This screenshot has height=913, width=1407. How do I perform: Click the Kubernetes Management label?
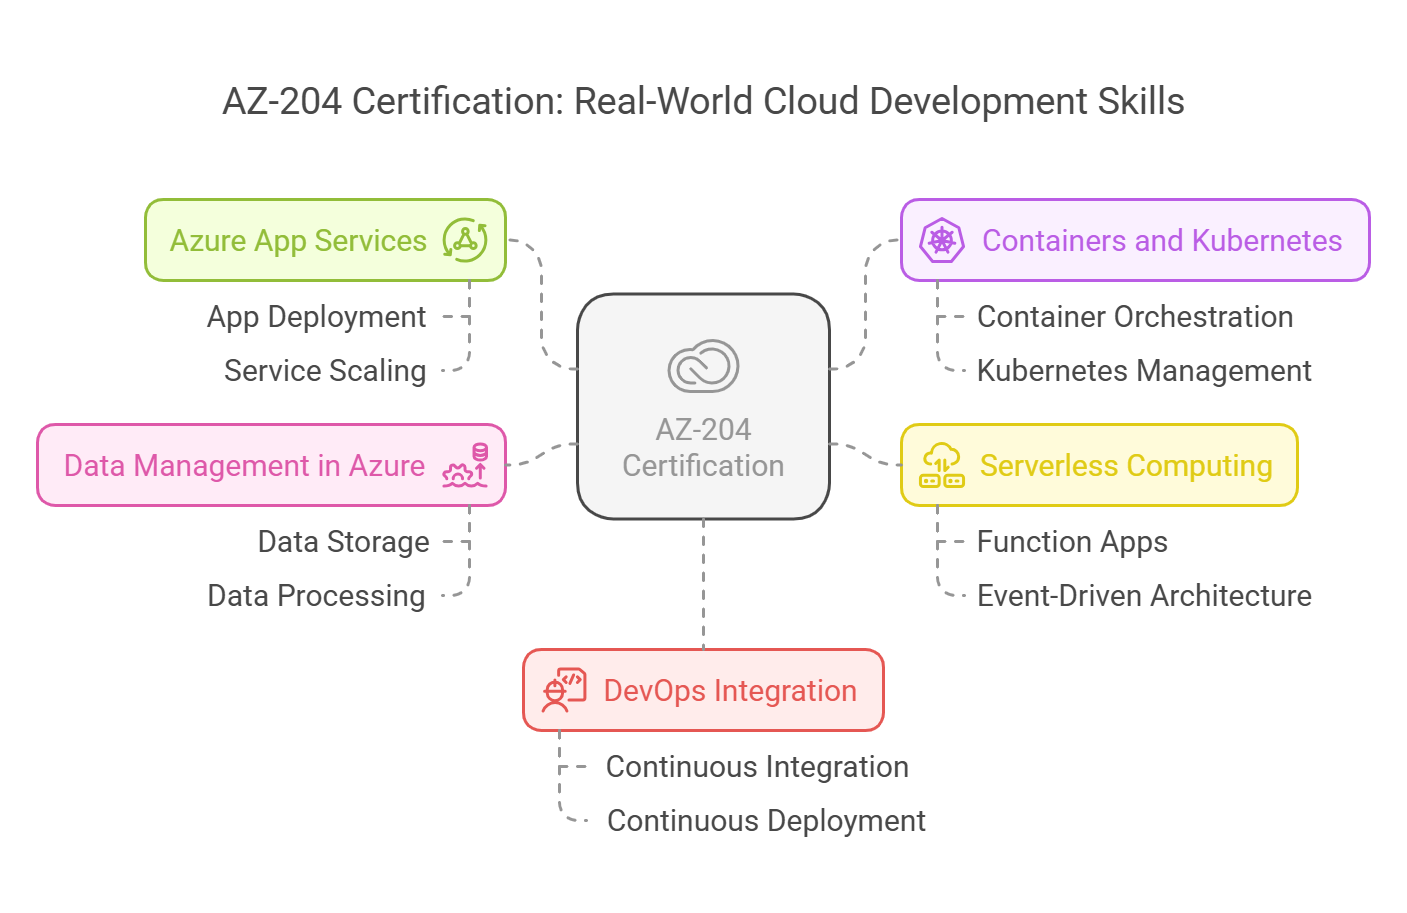(x=1144, y=371)
